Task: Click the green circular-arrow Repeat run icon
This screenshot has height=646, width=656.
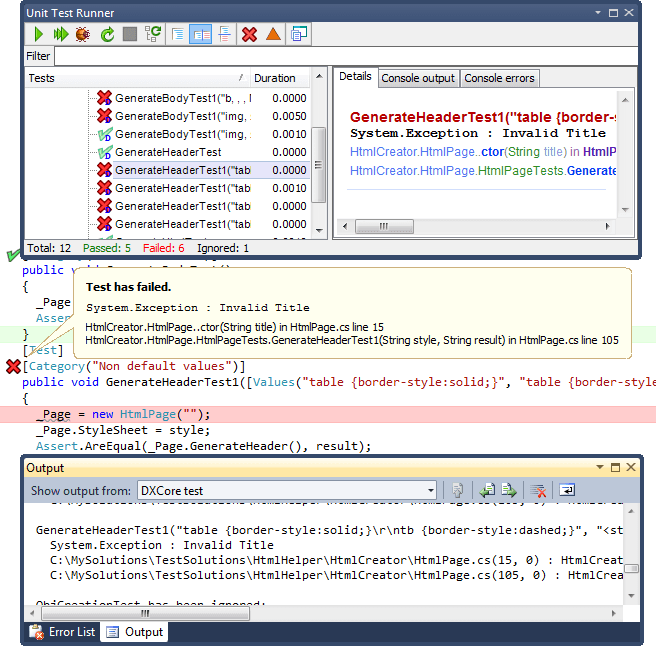Action: click(x=106, y=34)
